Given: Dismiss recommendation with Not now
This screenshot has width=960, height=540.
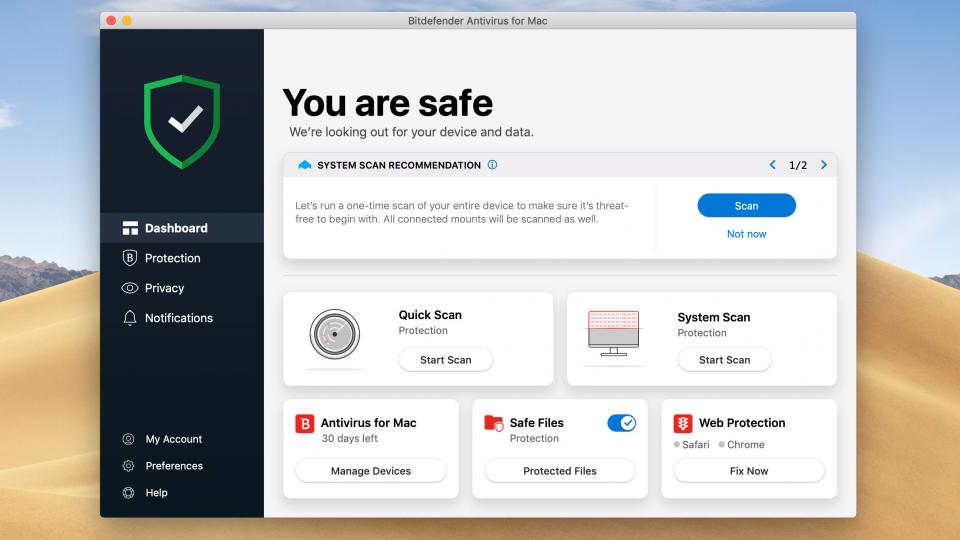Looking at the screenshot, I should click(x=746, y=234).
